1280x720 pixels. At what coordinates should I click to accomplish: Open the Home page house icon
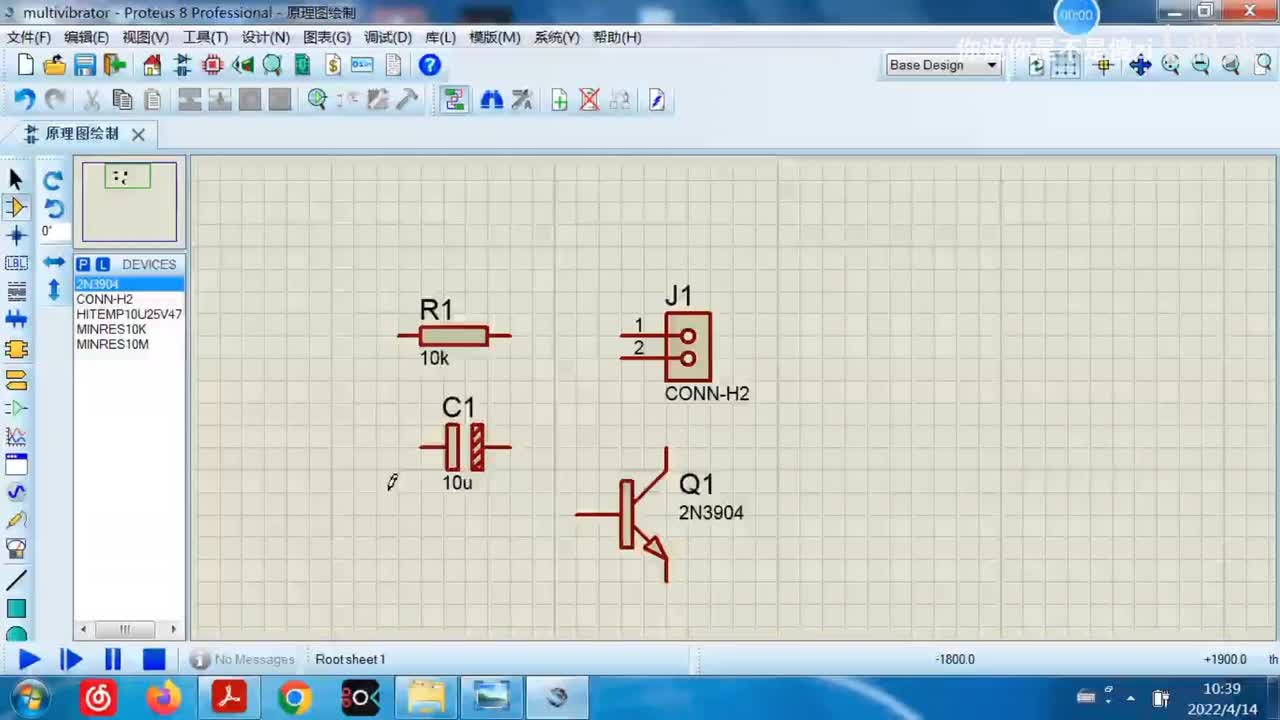pyautogui.click(x=152, y=65)
